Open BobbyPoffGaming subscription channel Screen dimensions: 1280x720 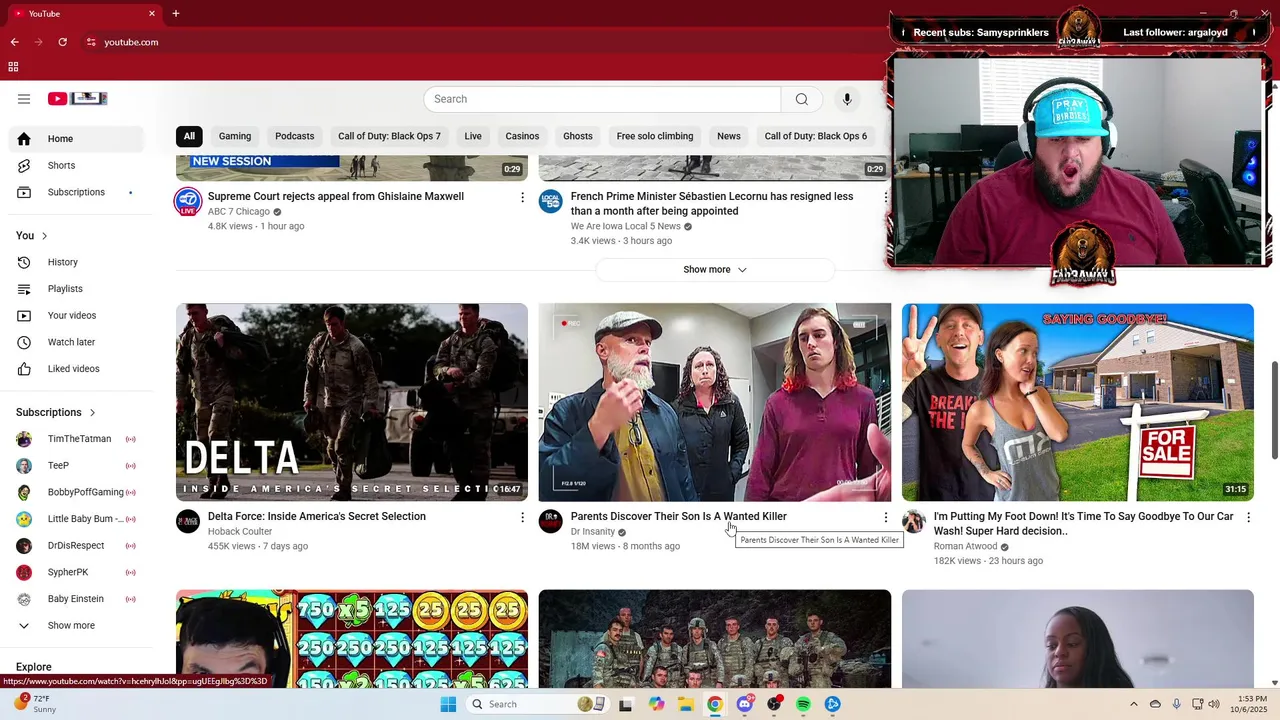click(x=76, y=492)
